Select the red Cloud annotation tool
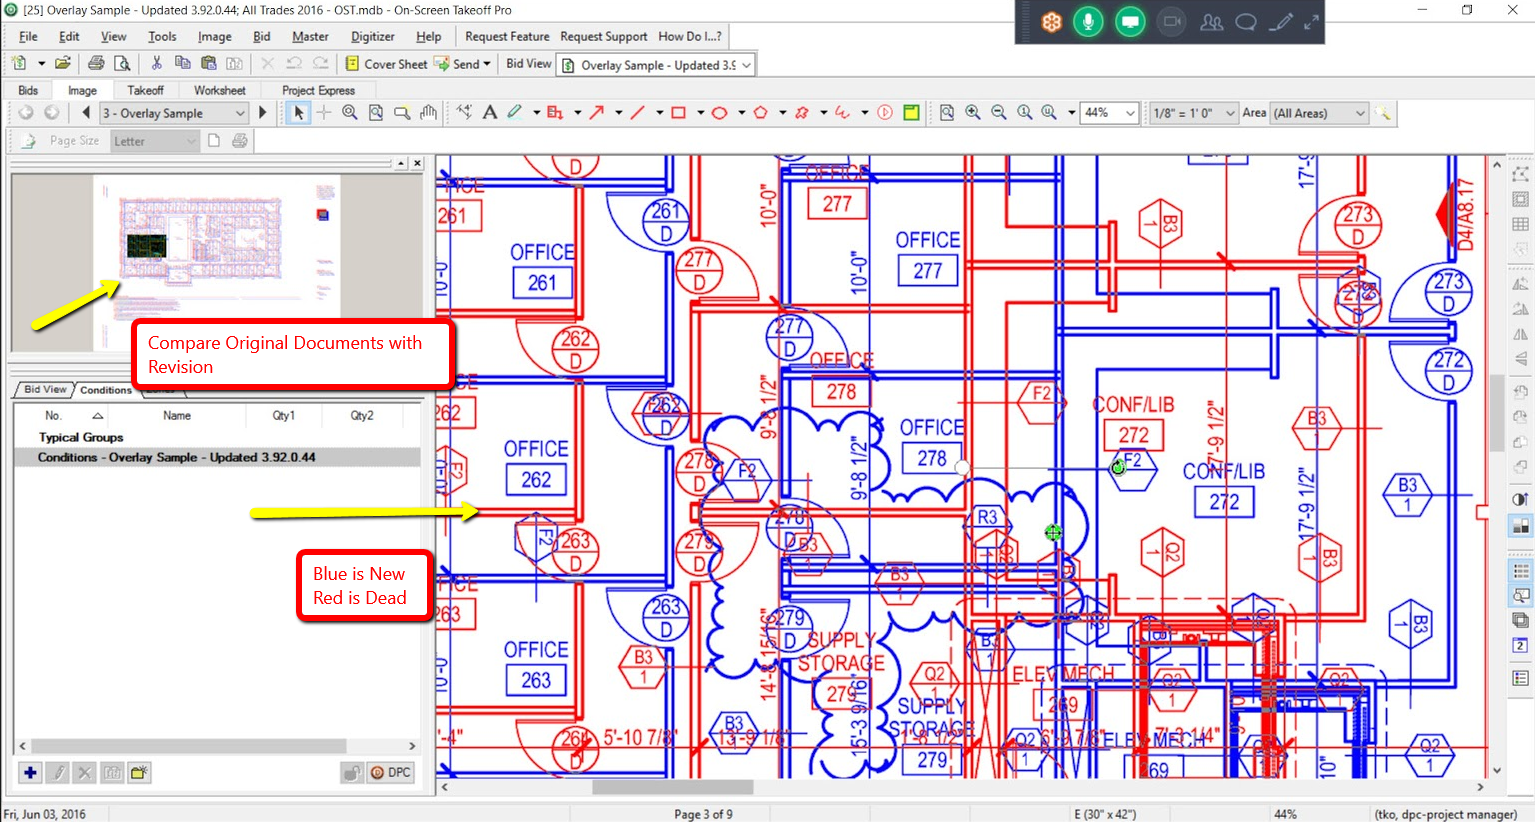The width and height of the screenshot is (1535, 822). click(x=801, y=113)
